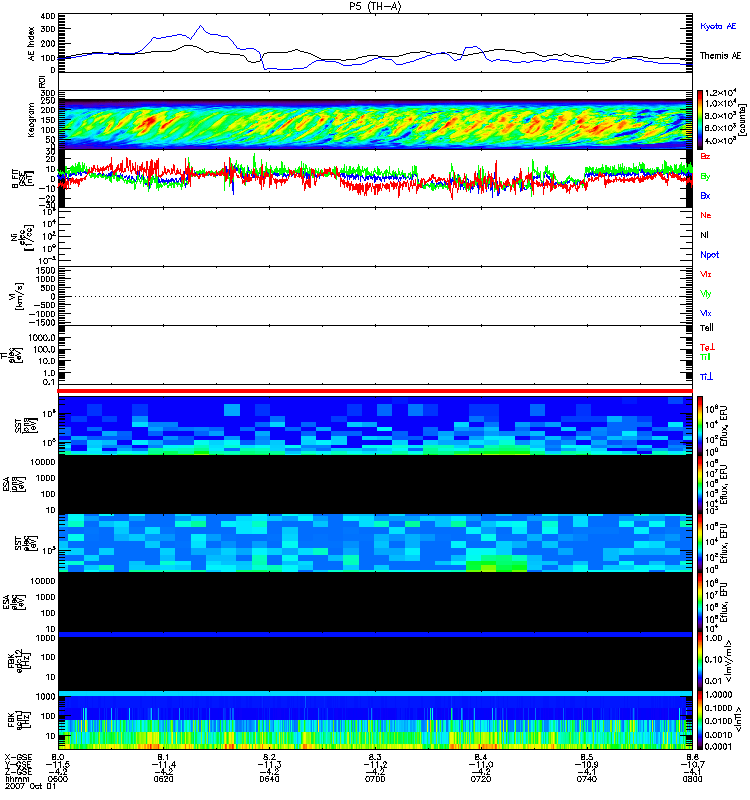Click the date label "2007 Oct 01"

(x=30, y=787)
